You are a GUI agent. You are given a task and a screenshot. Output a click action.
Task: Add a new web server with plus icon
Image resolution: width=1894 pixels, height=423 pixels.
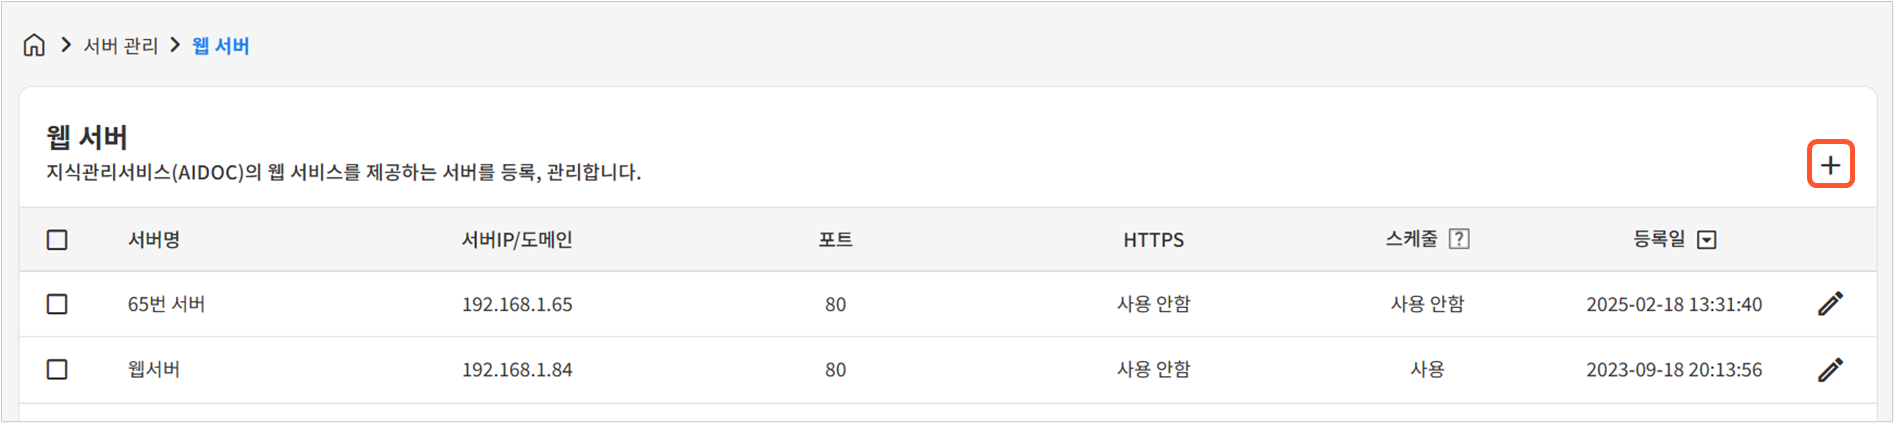[x=1830, y=165]
